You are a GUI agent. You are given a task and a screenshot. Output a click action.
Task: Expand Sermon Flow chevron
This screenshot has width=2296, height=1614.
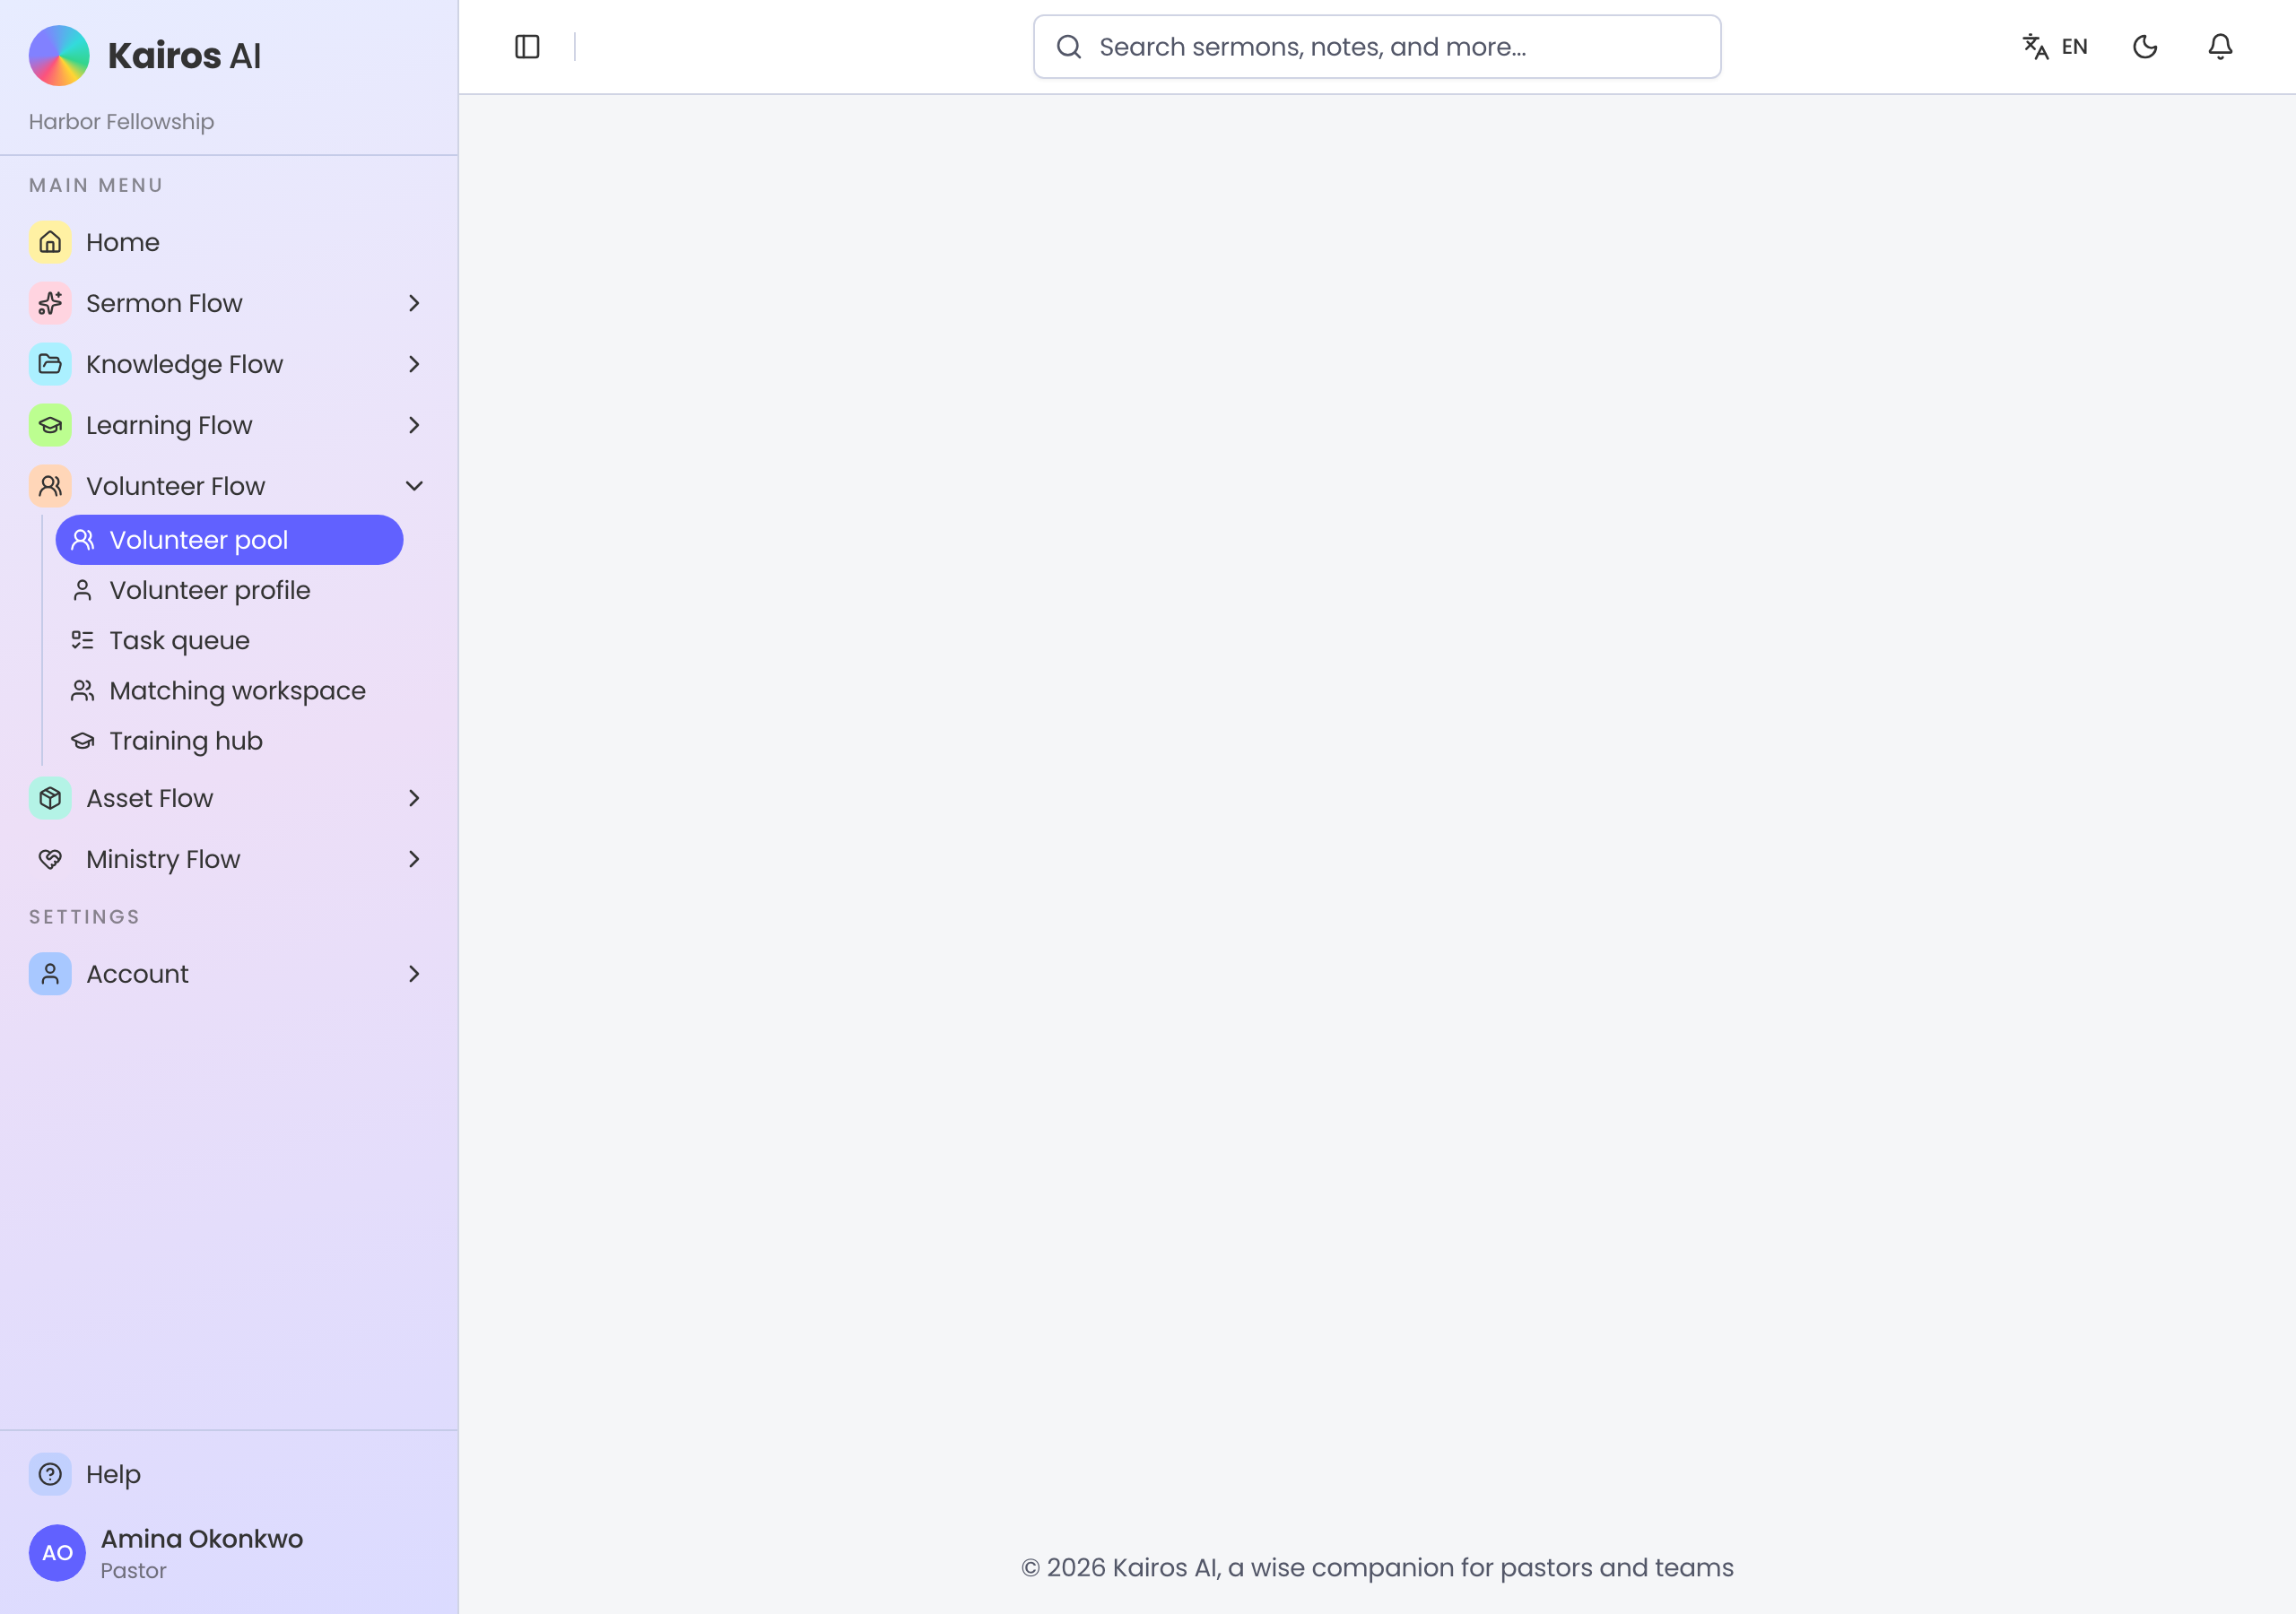(x=414, y=303)
